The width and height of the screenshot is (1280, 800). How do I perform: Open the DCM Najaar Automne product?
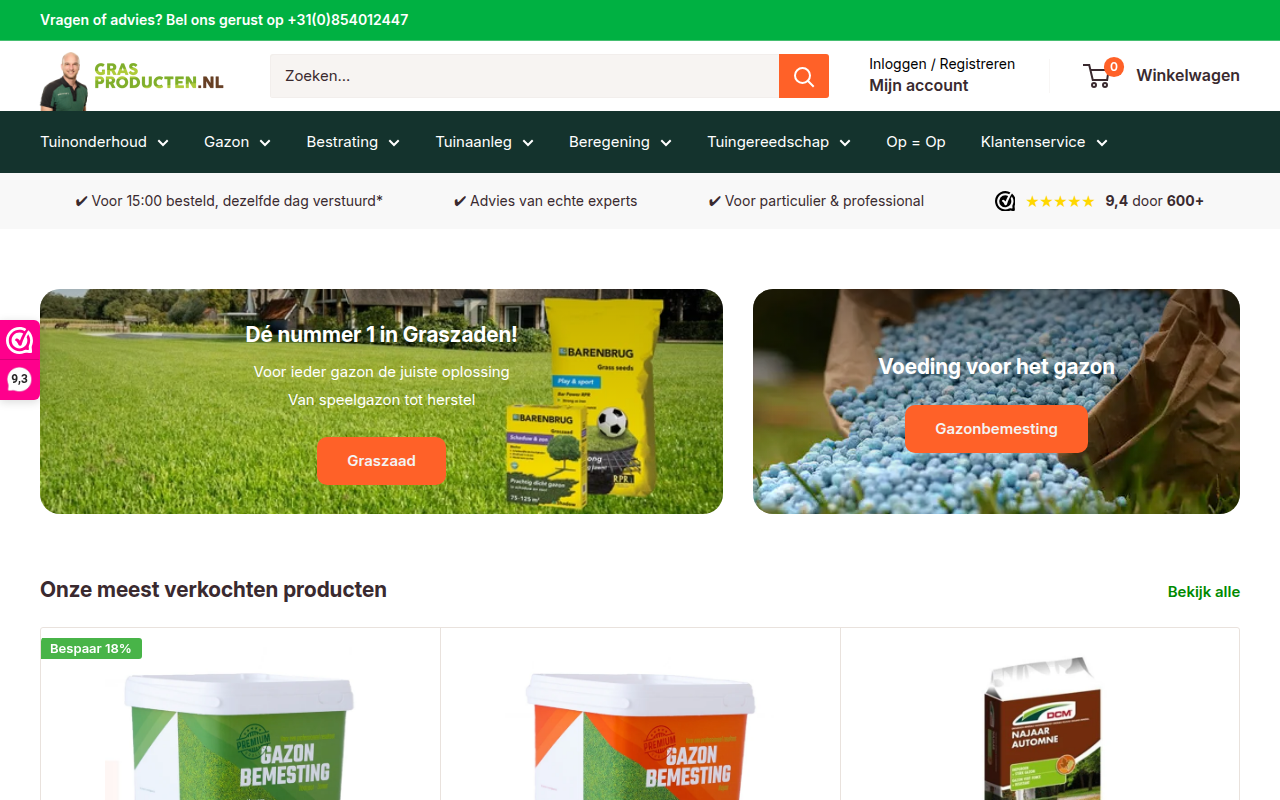click(x=1040, y=728)
